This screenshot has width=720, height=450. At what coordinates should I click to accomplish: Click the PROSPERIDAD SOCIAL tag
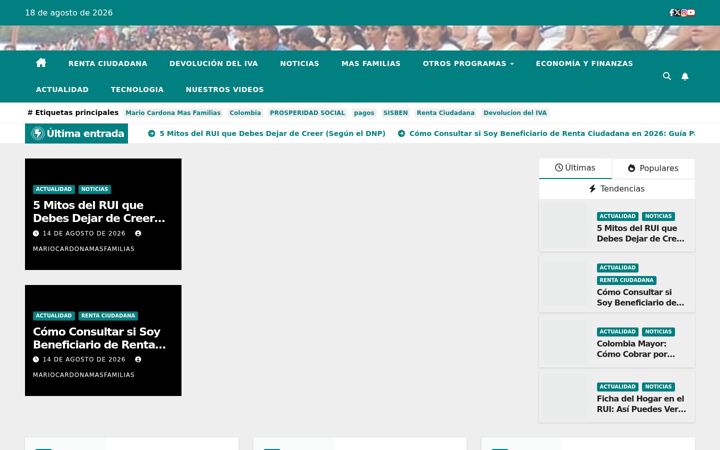(x=307, y=113)
